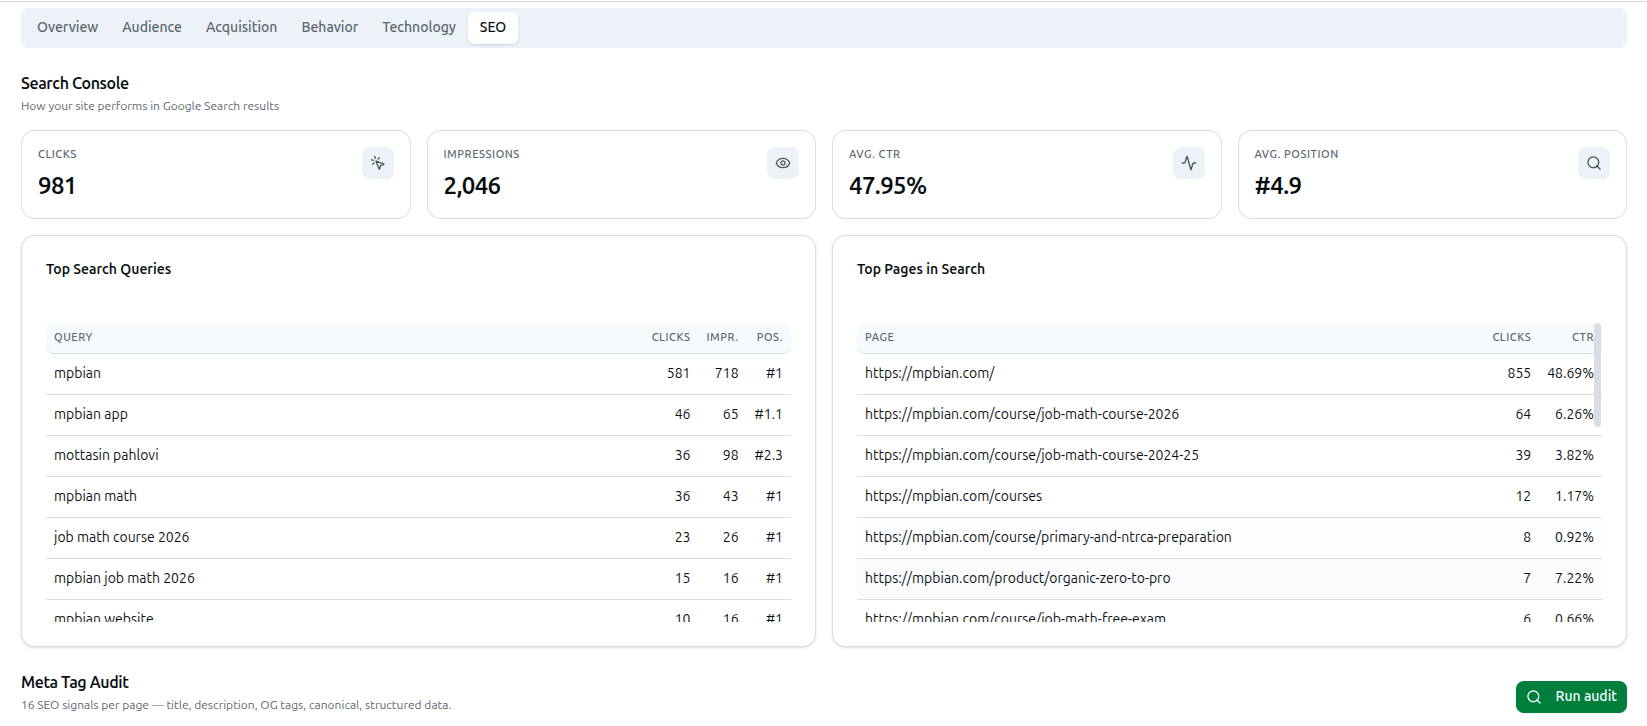Open the mpbian.com/courses page URL
Image resolution: width=1647 pixels, height=726 pixels.
tap(953, 496)
